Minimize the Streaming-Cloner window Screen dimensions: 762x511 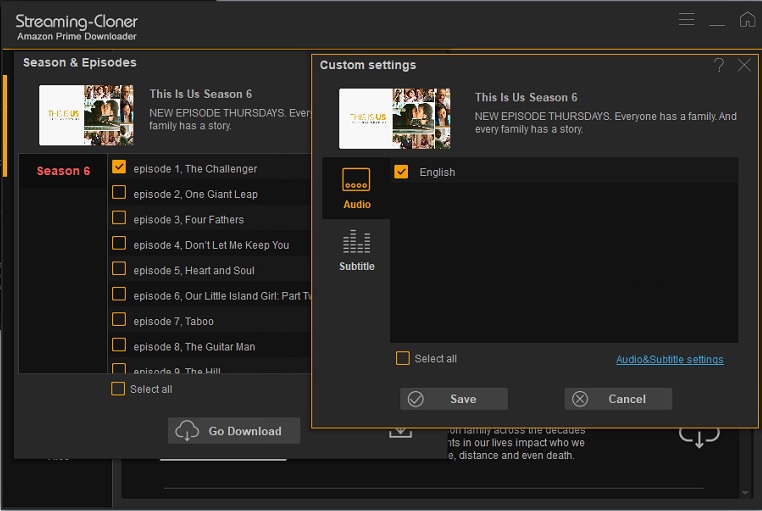coord(717,23)
